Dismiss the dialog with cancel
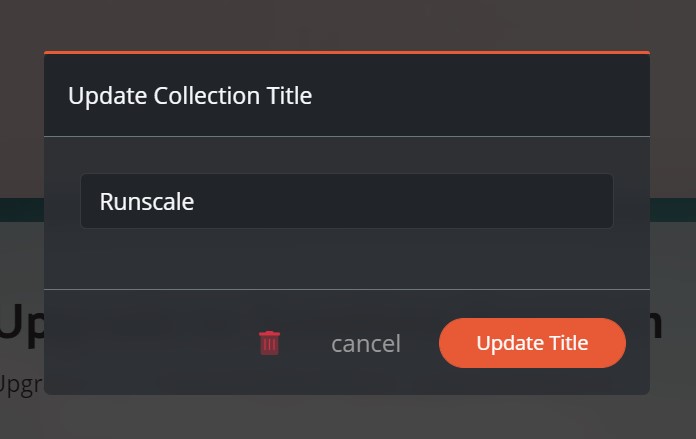The width and height of the screenshot is (696, 439). coord(365,344)
